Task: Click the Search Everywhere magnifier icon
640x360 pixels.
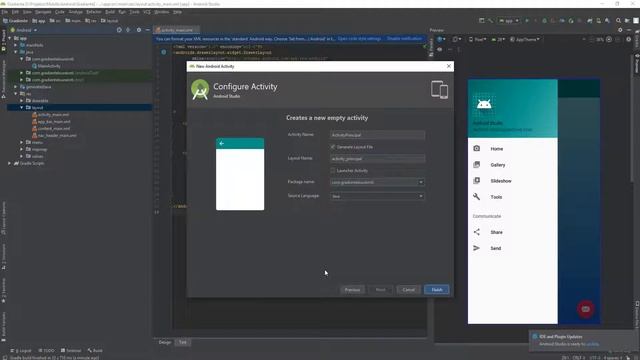Action: [618, 20]
